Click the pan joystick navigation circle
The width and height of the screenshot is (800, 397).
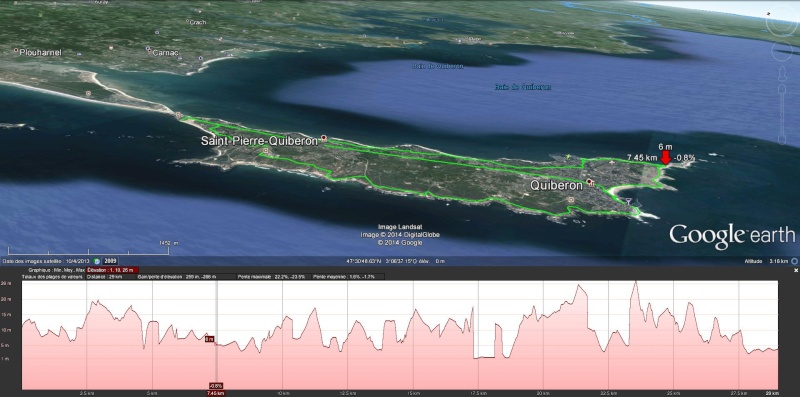782,51
